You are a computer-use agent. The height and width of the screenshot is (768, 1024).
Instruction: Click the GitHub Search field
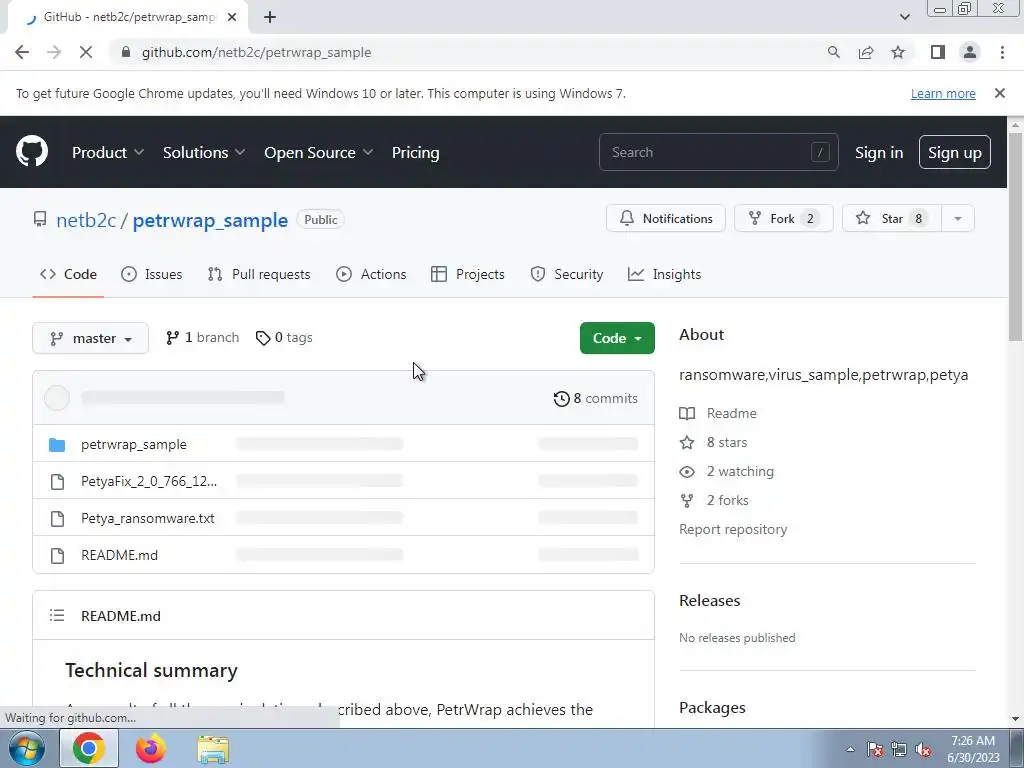[x=718, y=152]
